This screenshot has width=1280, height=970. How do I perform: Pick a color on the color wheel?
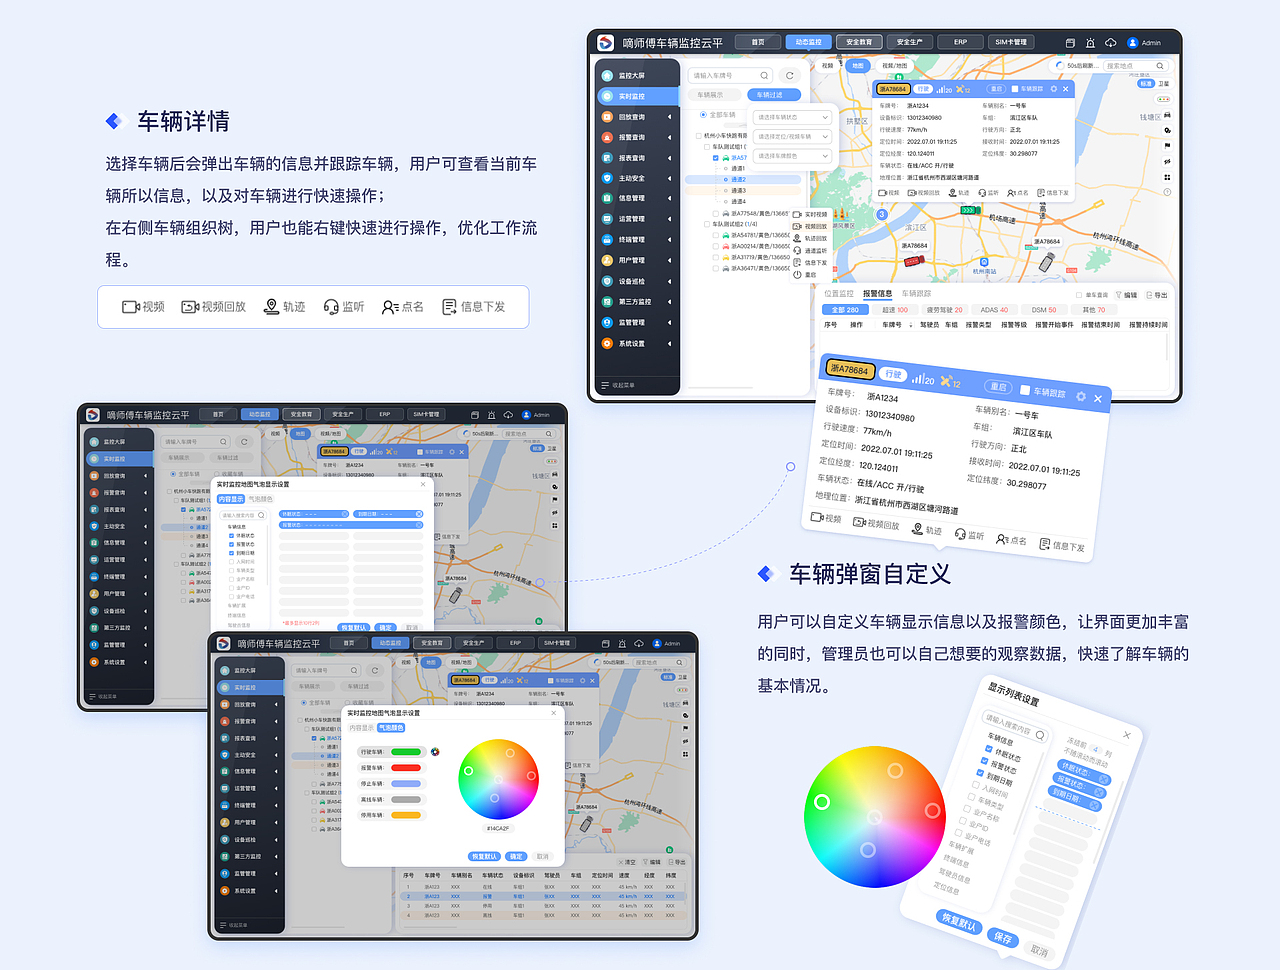[x=500, y=778]
